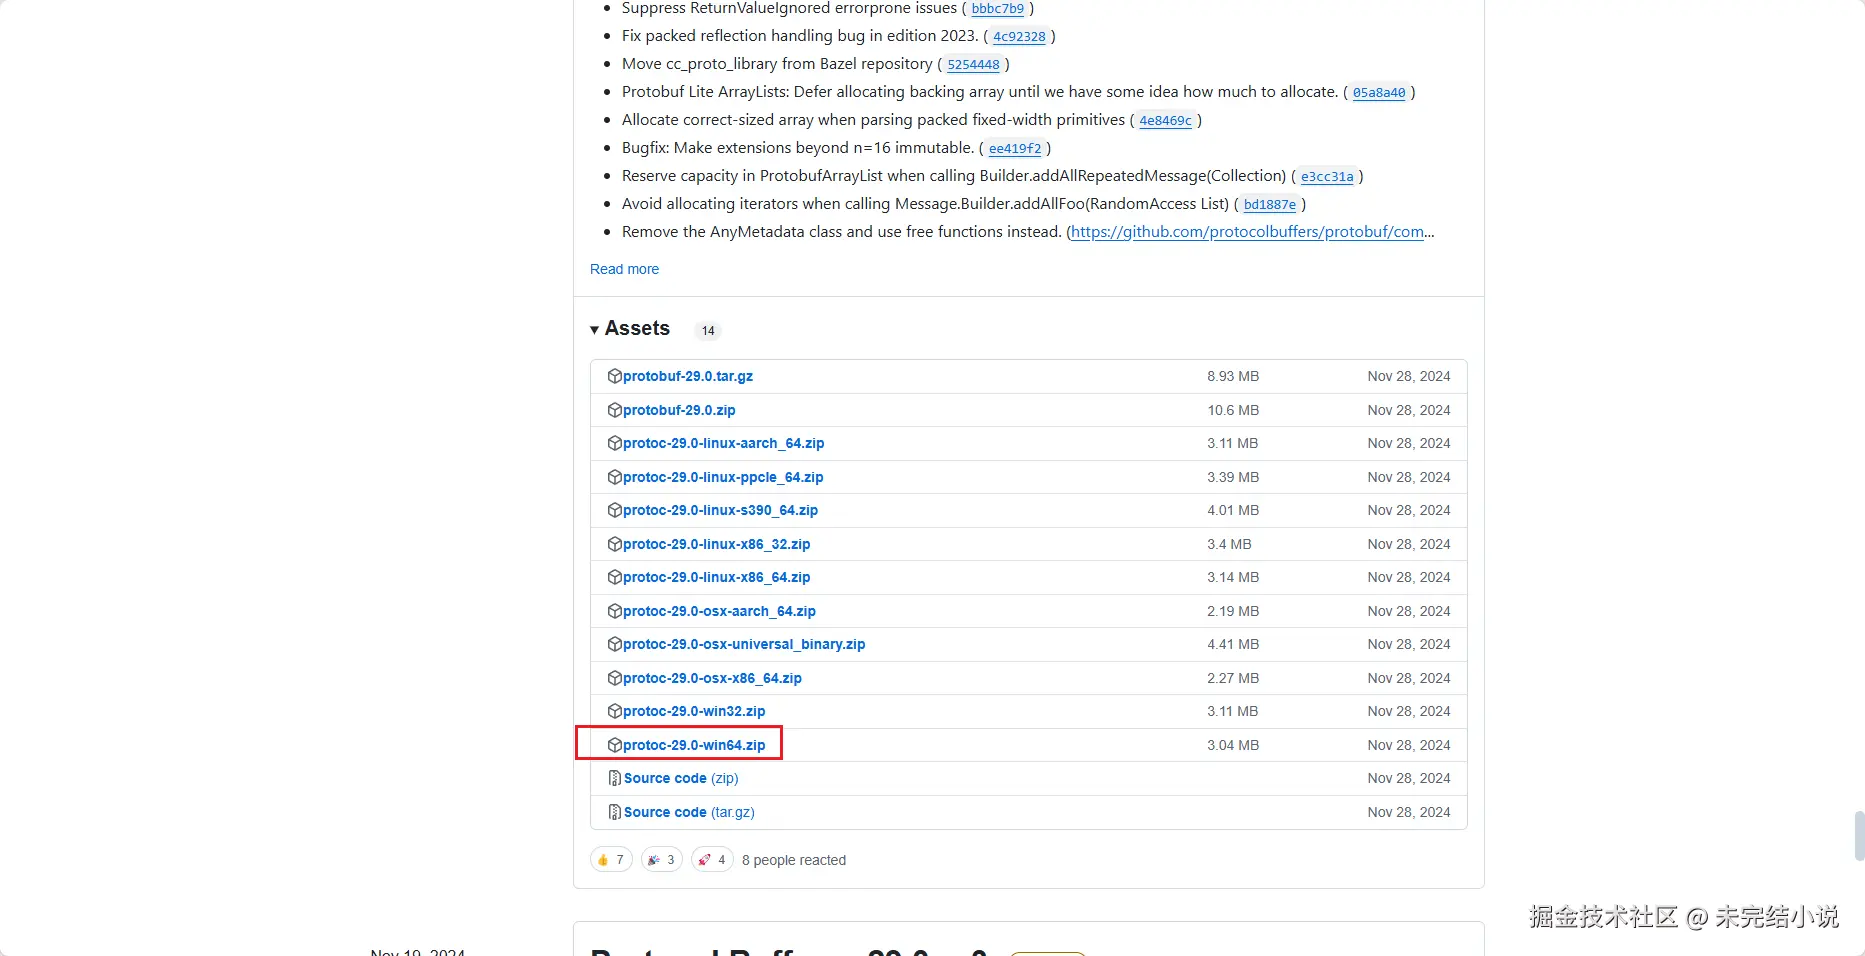The width and height of the screenshot is (1865, 956).
Task: Download protoc-29.0-win64.zip
Action: pos(694,745)
